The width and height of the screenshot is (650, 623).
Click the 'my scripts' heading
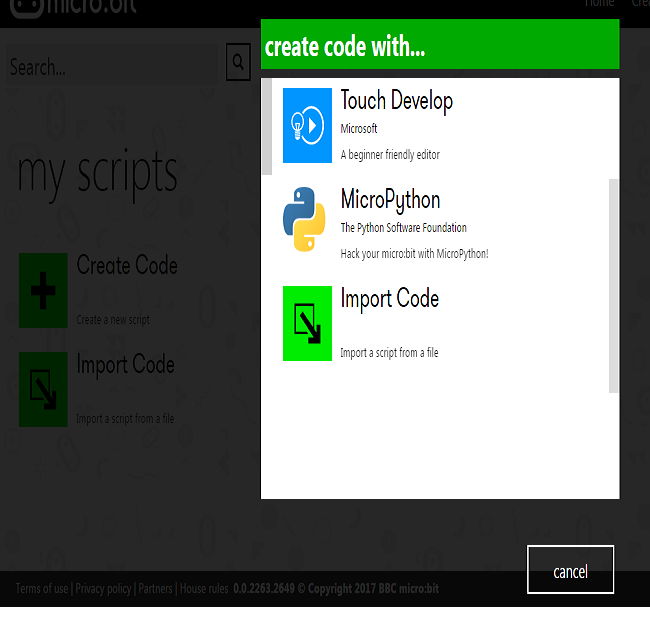point(98,174)
